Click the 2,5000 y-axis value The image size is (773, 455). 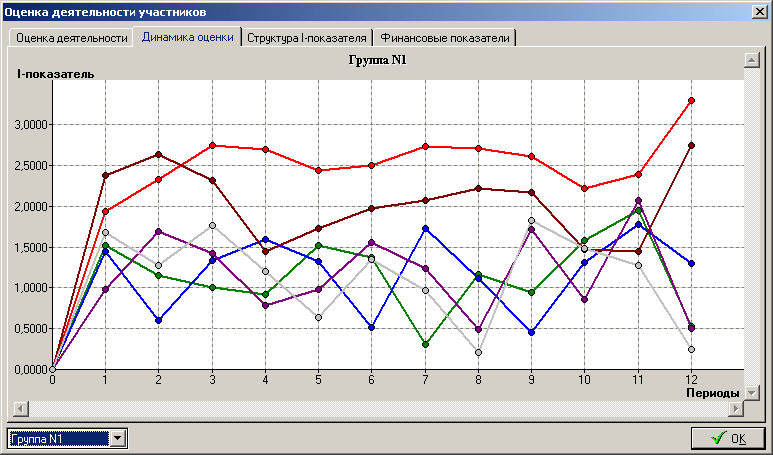31,166
